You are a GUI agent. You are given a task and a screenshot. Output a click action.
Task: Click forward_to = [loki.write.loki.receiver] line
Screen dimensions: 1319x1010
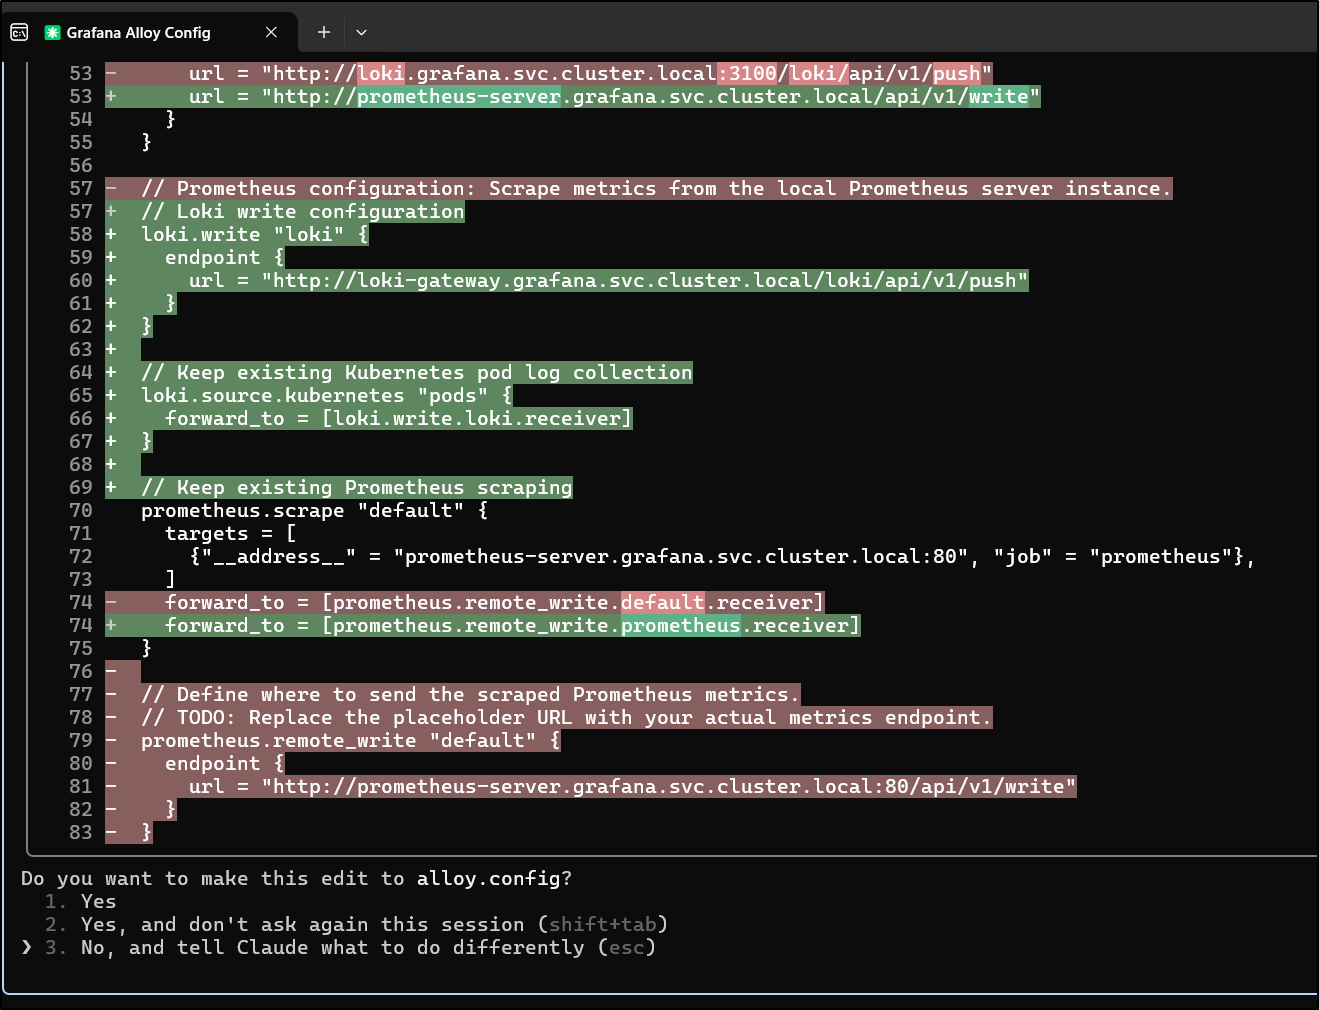coord(369,418)
